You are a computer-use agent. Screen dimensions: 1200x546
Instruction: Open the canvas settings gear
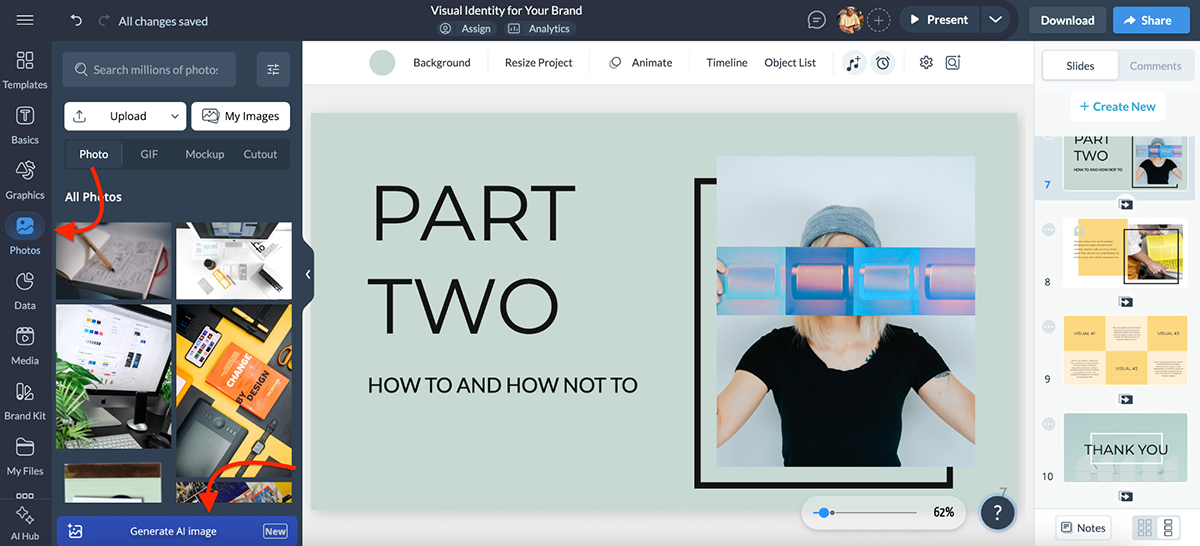coord(926,62)
